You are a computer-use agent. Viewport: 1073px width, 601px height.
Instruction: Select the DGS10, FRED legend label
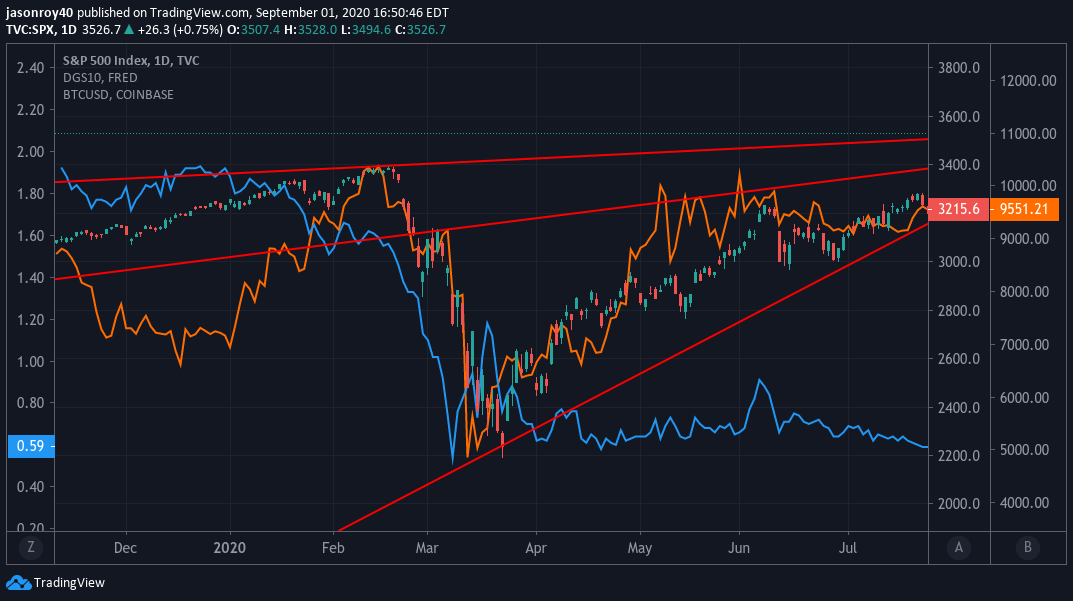pyautogui.click(x=100, y=77)
